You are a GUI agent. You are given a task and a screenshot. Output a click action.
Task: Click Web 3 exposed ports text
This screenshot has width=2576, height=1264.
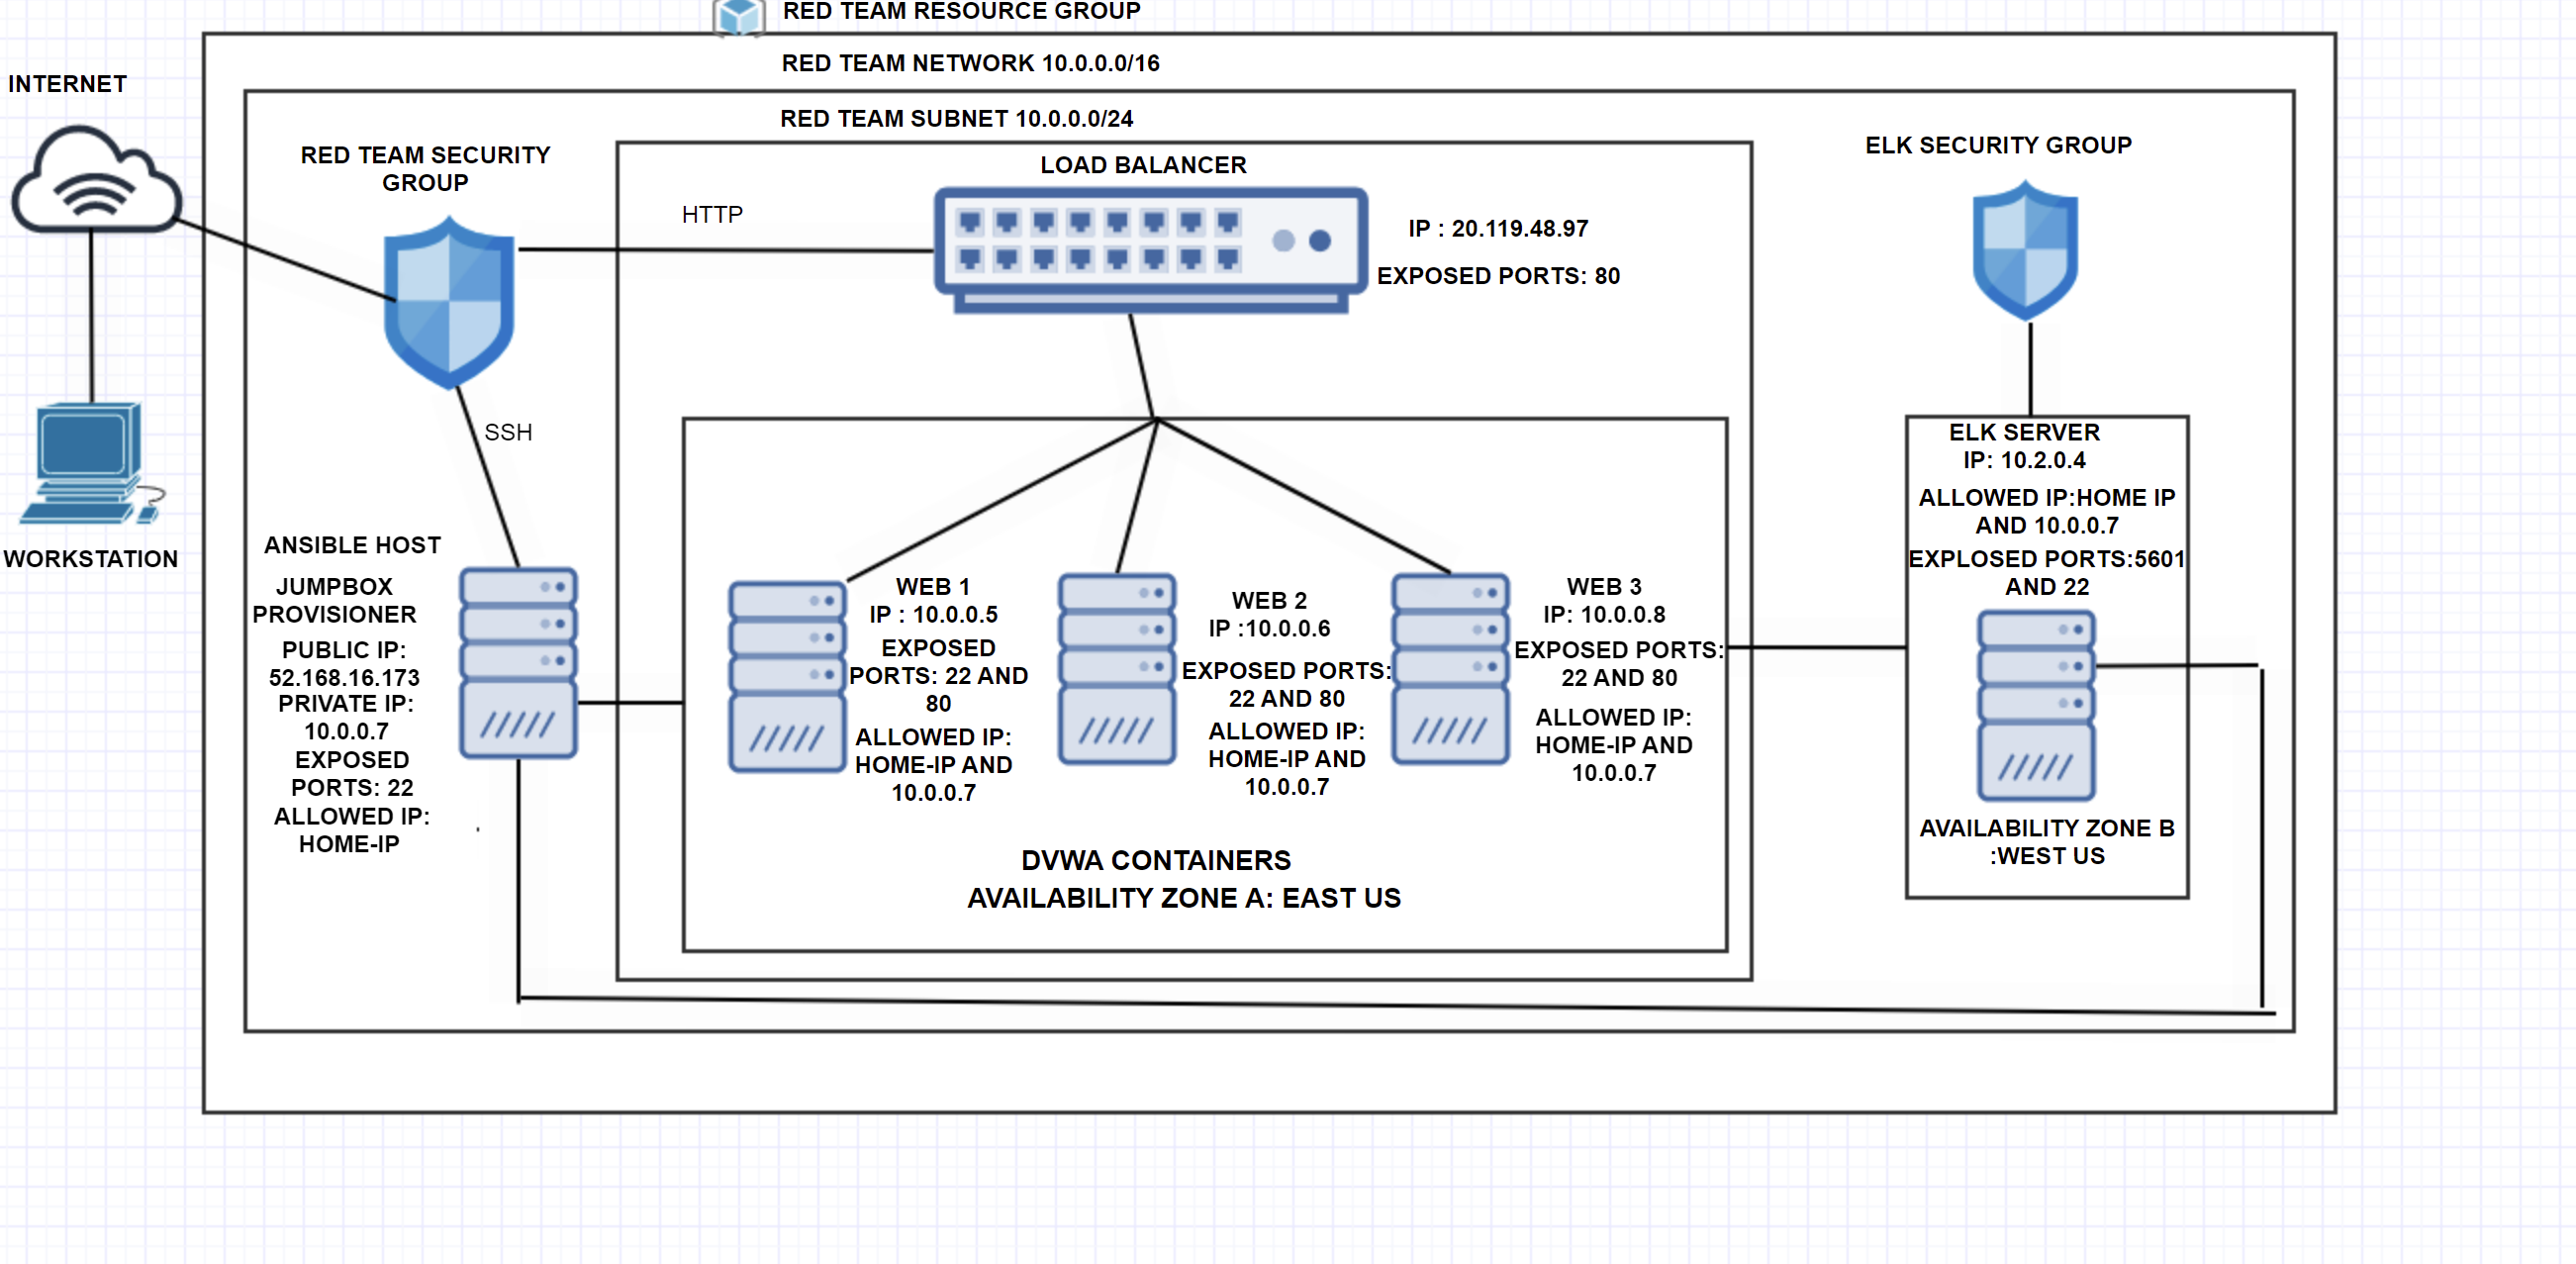(x=1619, y=663)
